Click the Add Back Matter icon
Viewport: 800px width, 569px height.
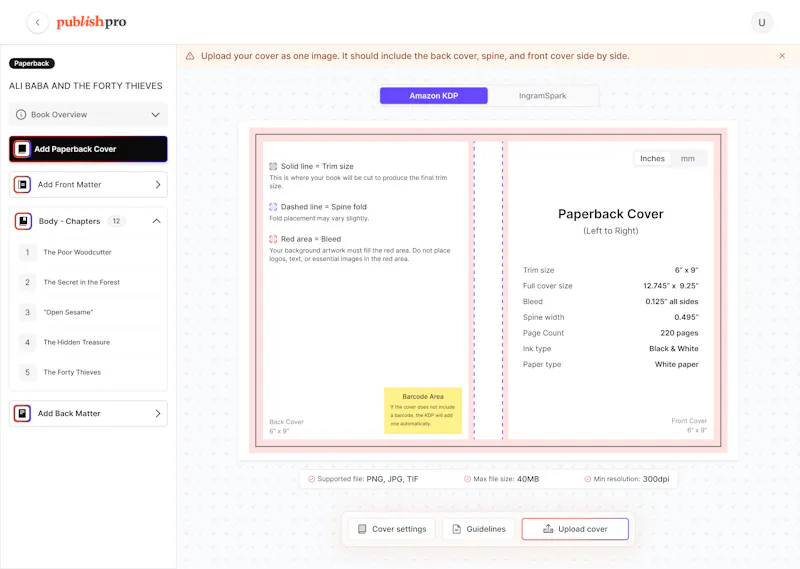point(22,413)
